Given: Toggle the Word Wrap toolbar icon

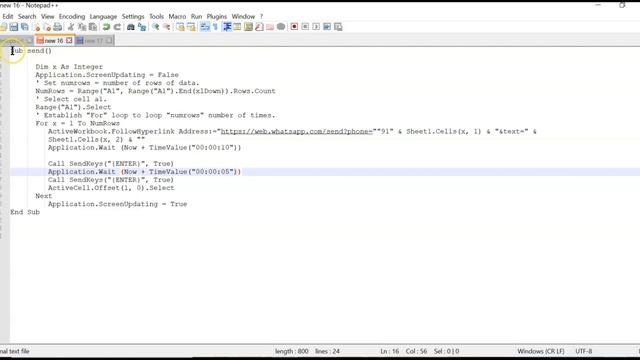Looking at the screenshot, I should (204, 27).
